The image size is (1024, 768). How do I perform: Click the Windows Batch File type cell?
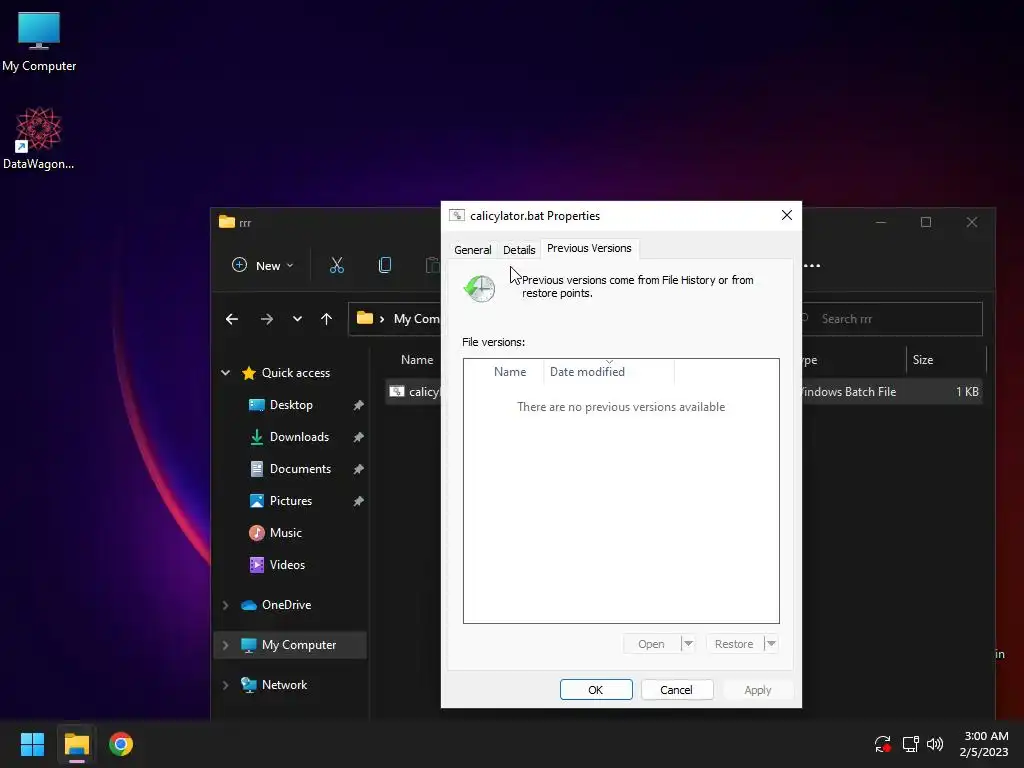coord(849,392)
